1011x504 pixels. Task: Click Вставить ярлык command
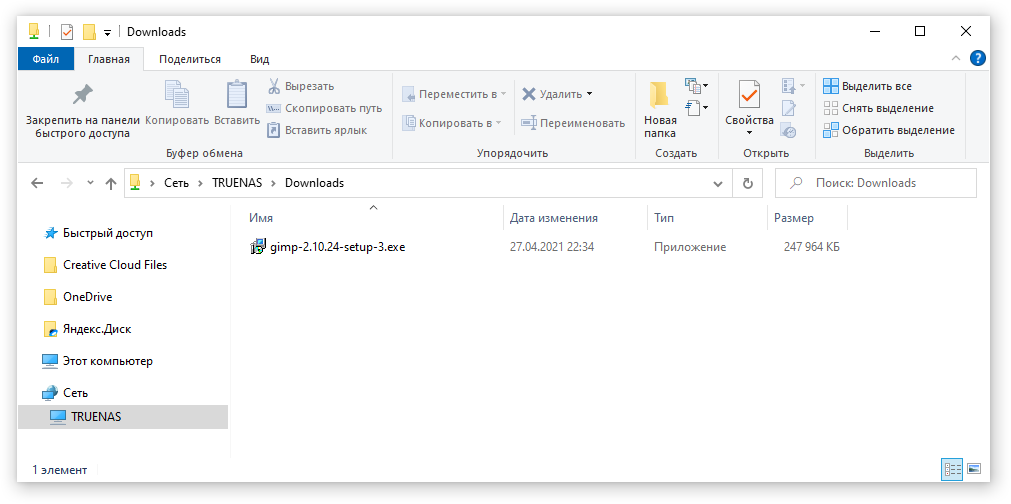[x=317, y=130]
